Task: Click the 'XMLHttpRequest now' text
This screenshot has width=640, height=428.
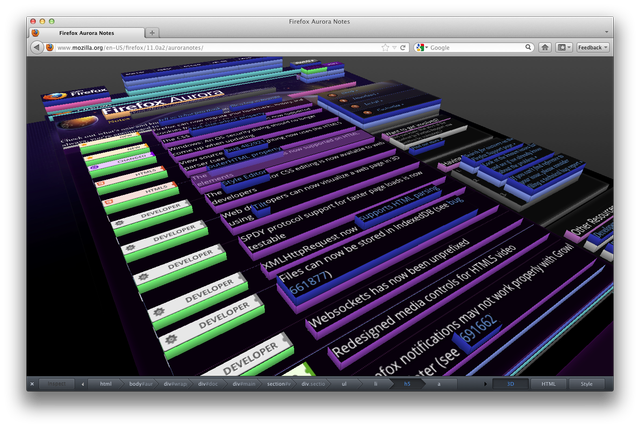Action: click(309, 247)
